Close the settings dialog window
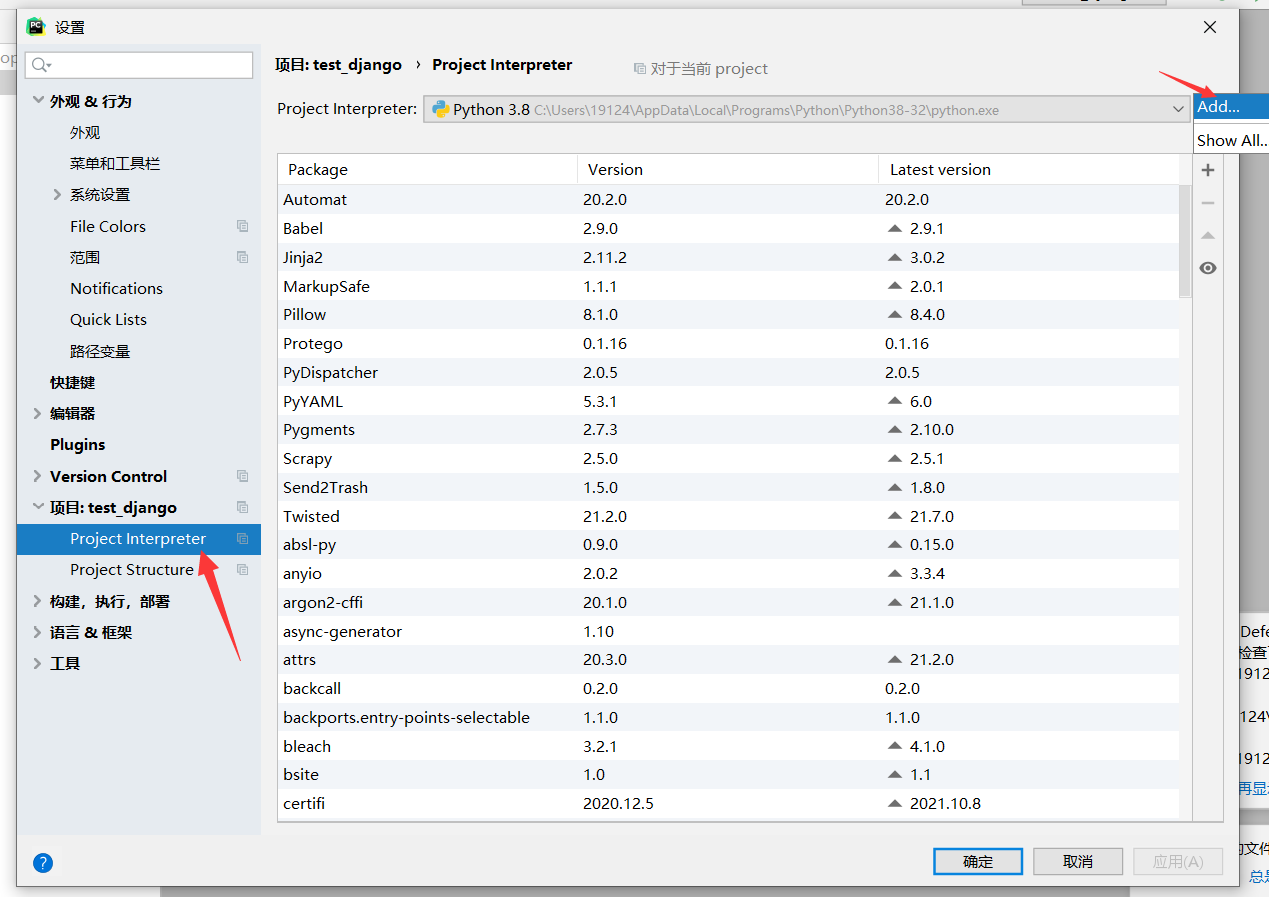1269x897 pixels. pos(1210,27)
